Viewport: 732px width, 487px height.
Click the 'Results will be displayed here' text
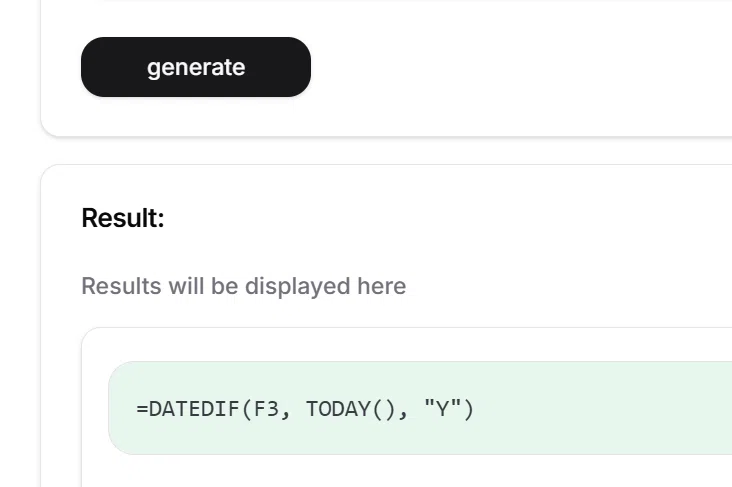pos(244,286)
